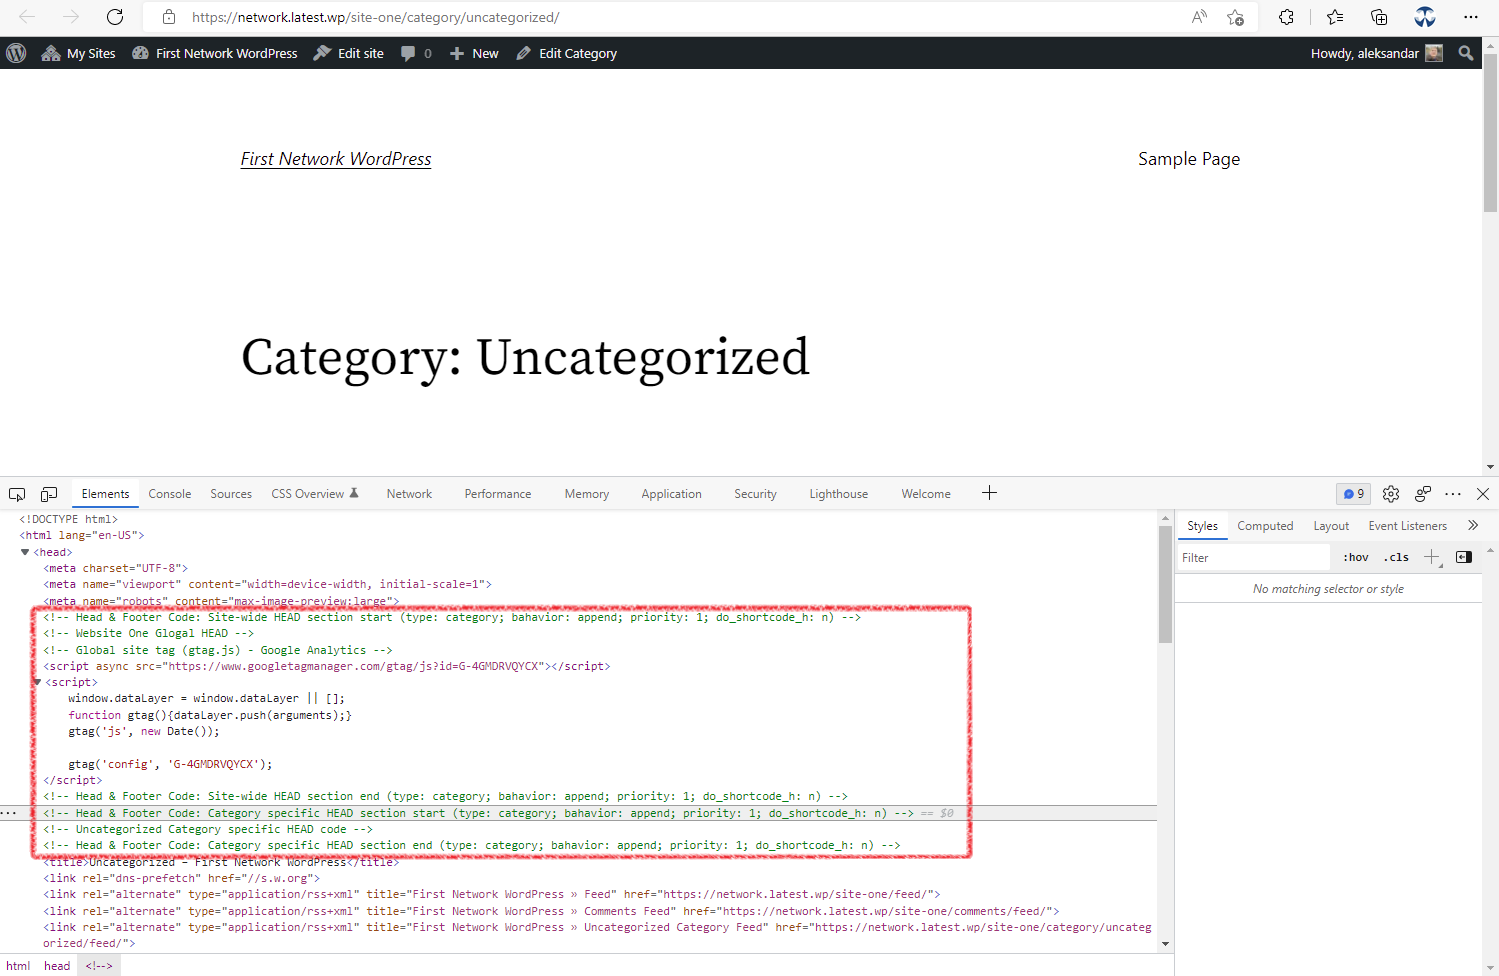
Task: Focus the styles Filter input
Action: coord(1255,558)
